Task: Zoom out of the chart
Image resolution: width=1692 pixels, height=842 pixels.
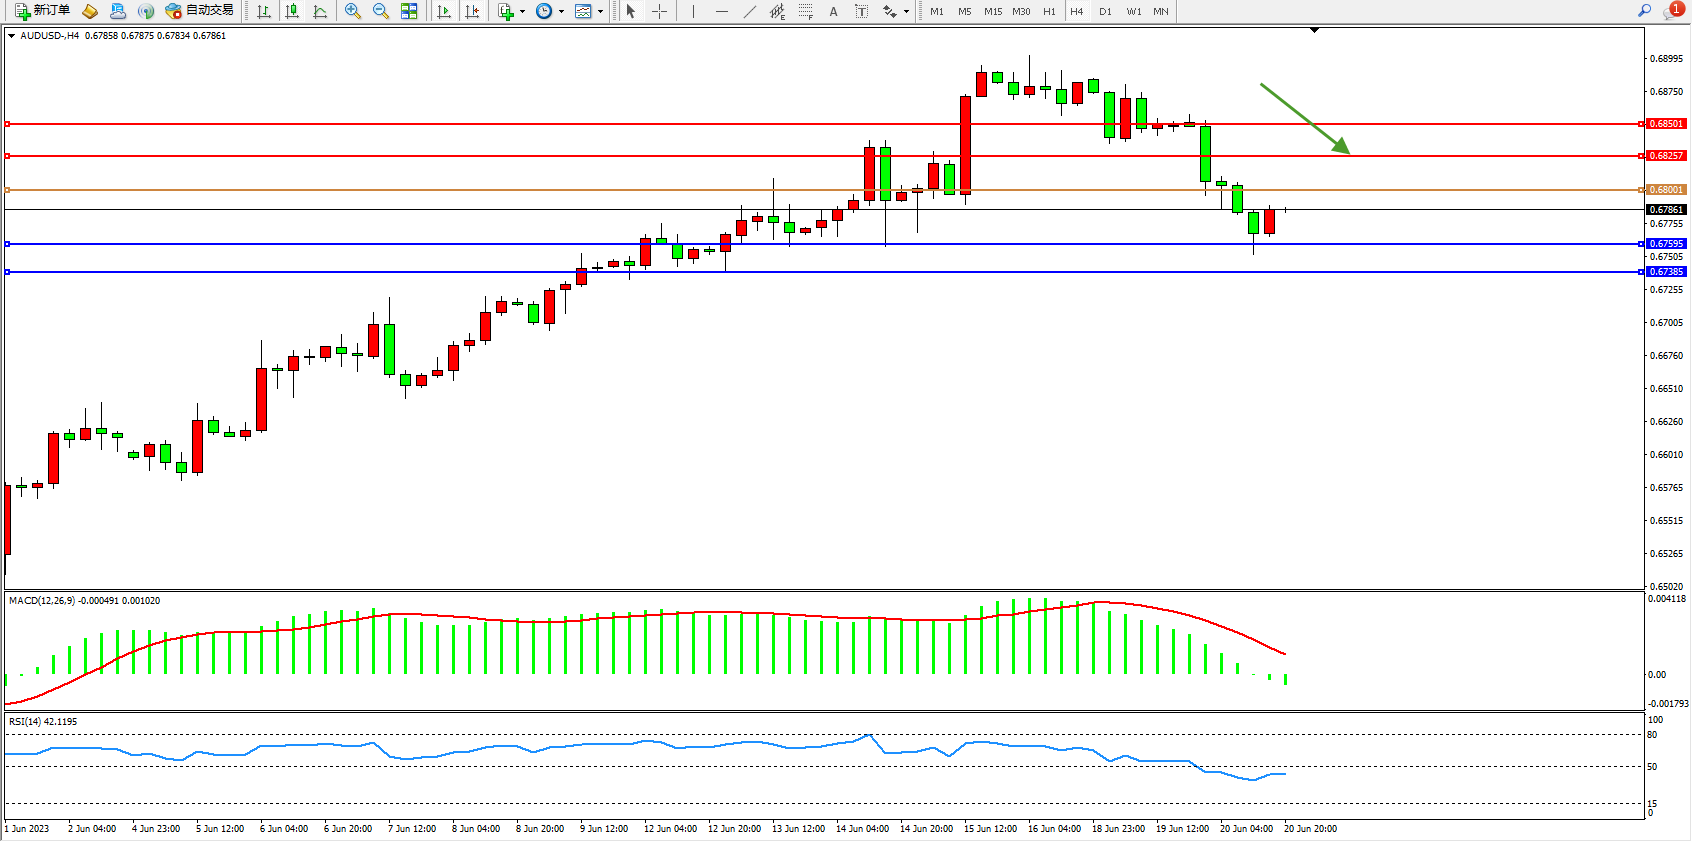Action: pos(381,11)
